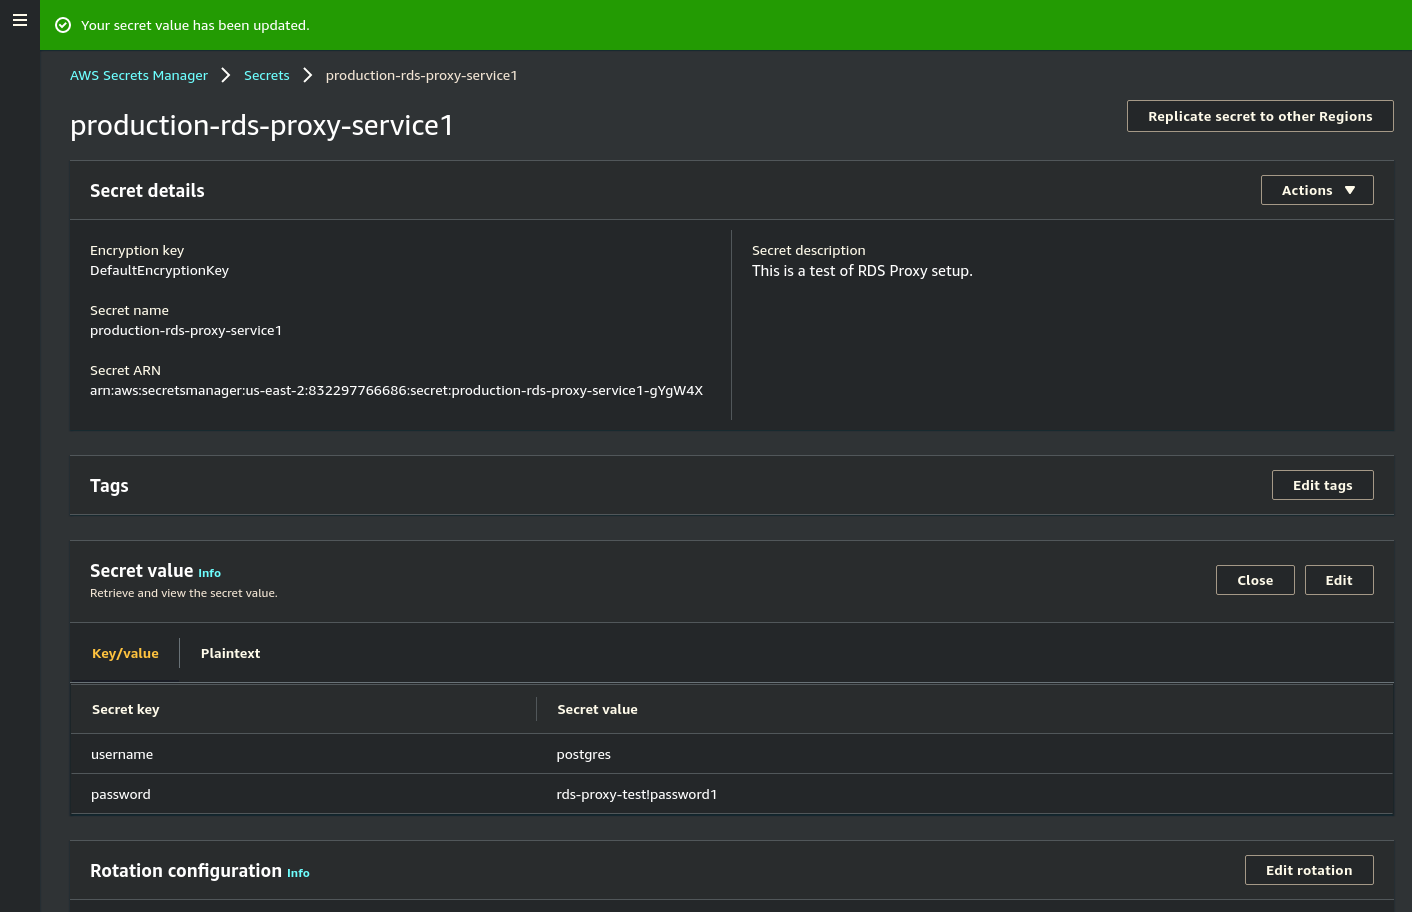Screen dimensions: 1412x912
Task: Click the postgres username value
Action: click(x=583, y=754)
